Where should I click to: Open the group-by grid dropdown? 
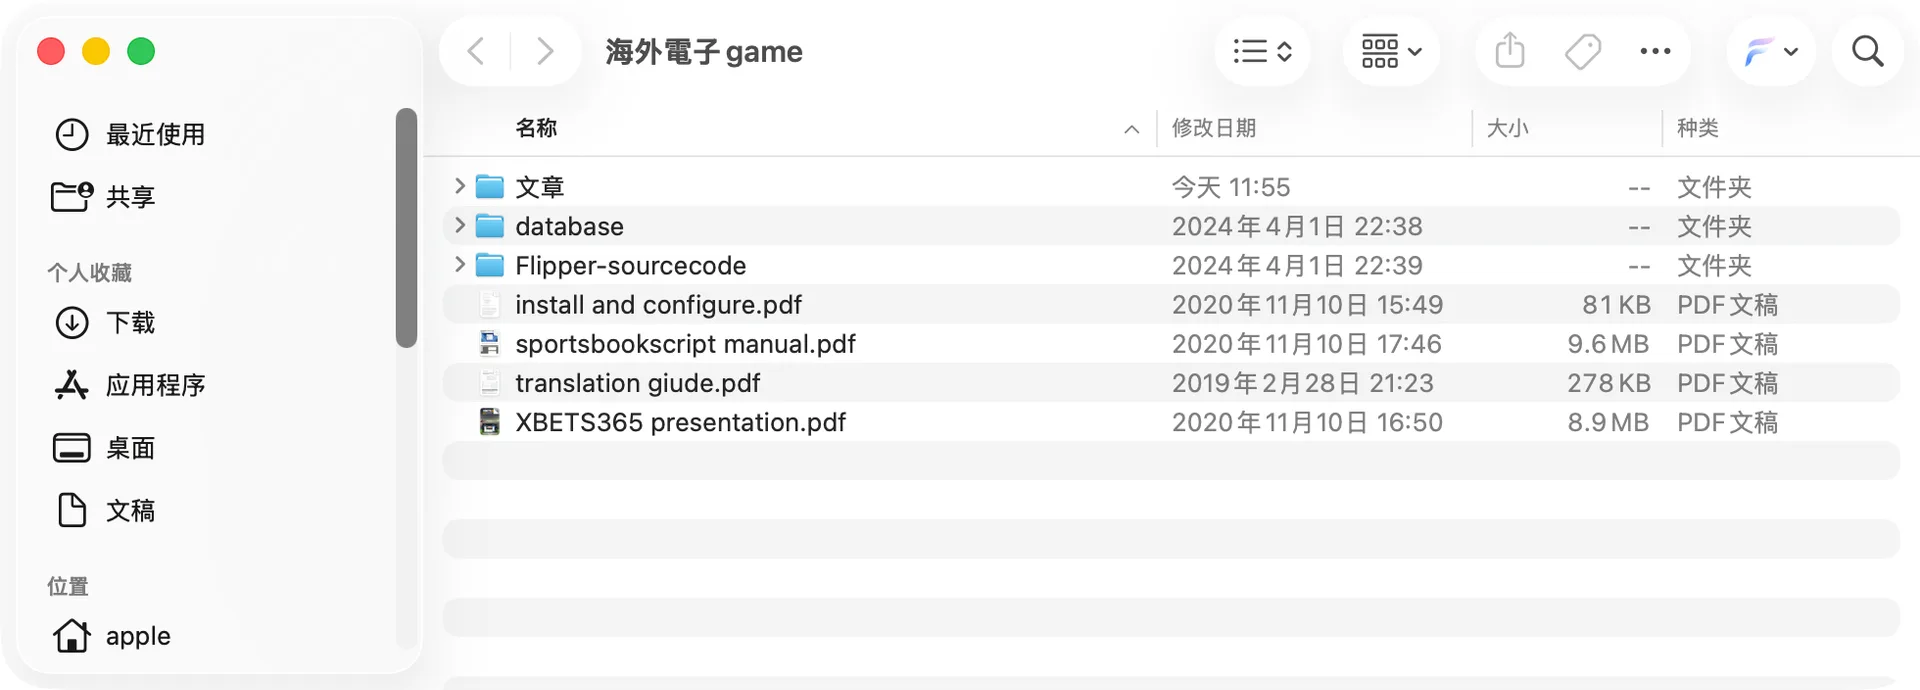[x=1391, y=51]
